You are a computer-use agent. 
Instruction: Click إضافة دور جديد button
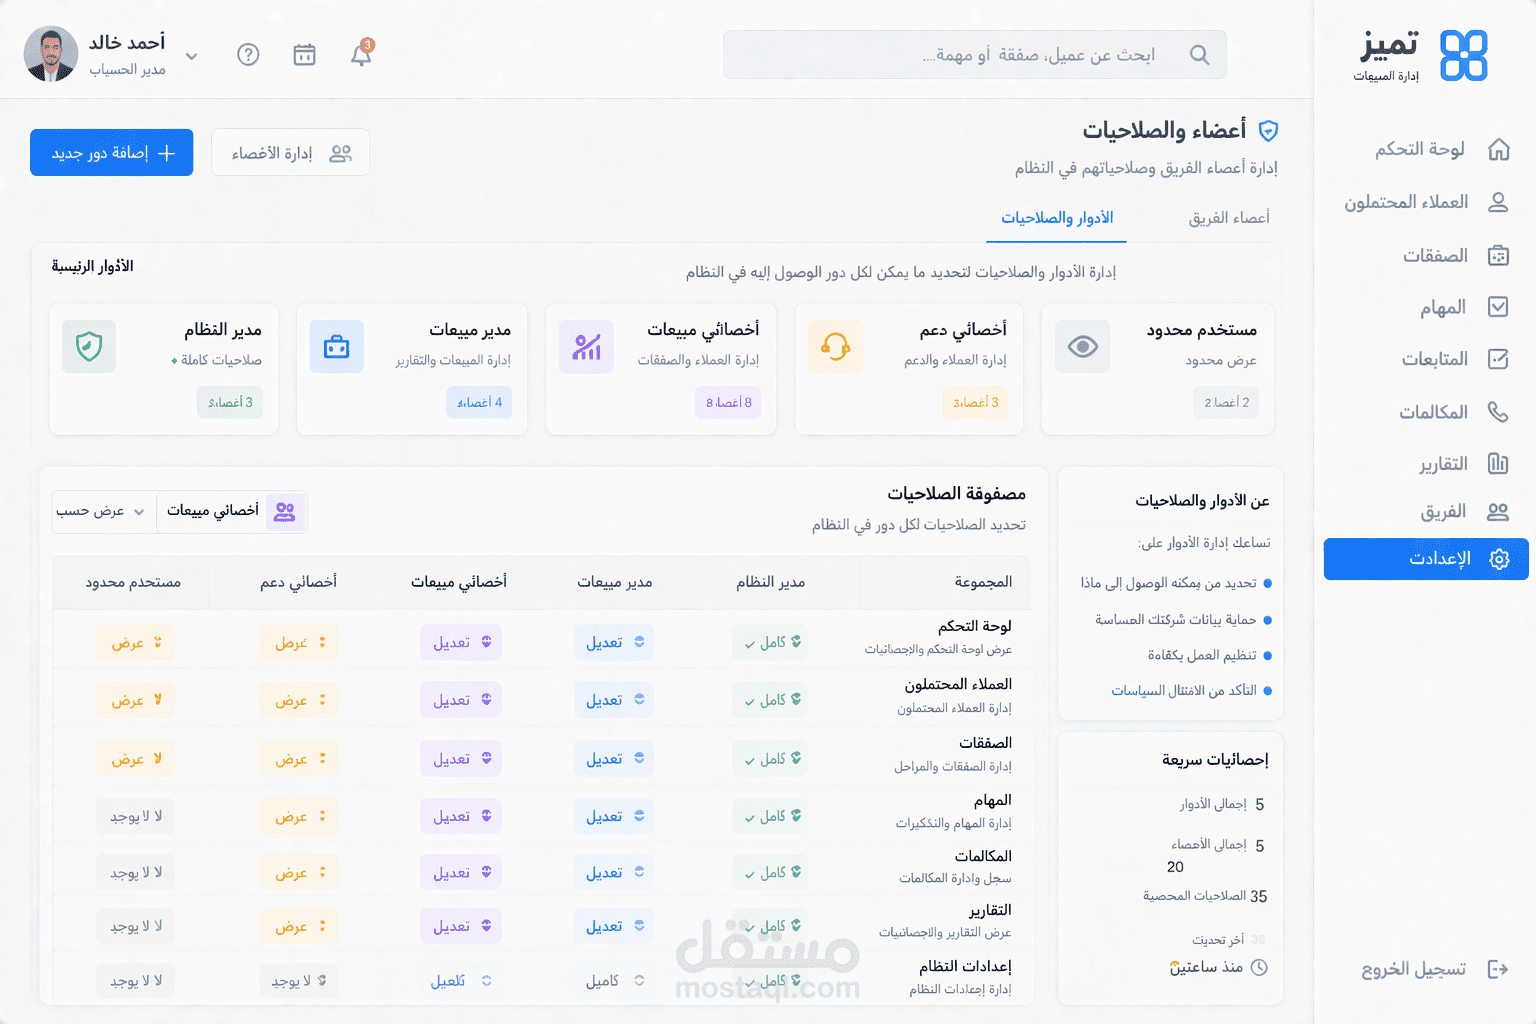click(112, 153)
